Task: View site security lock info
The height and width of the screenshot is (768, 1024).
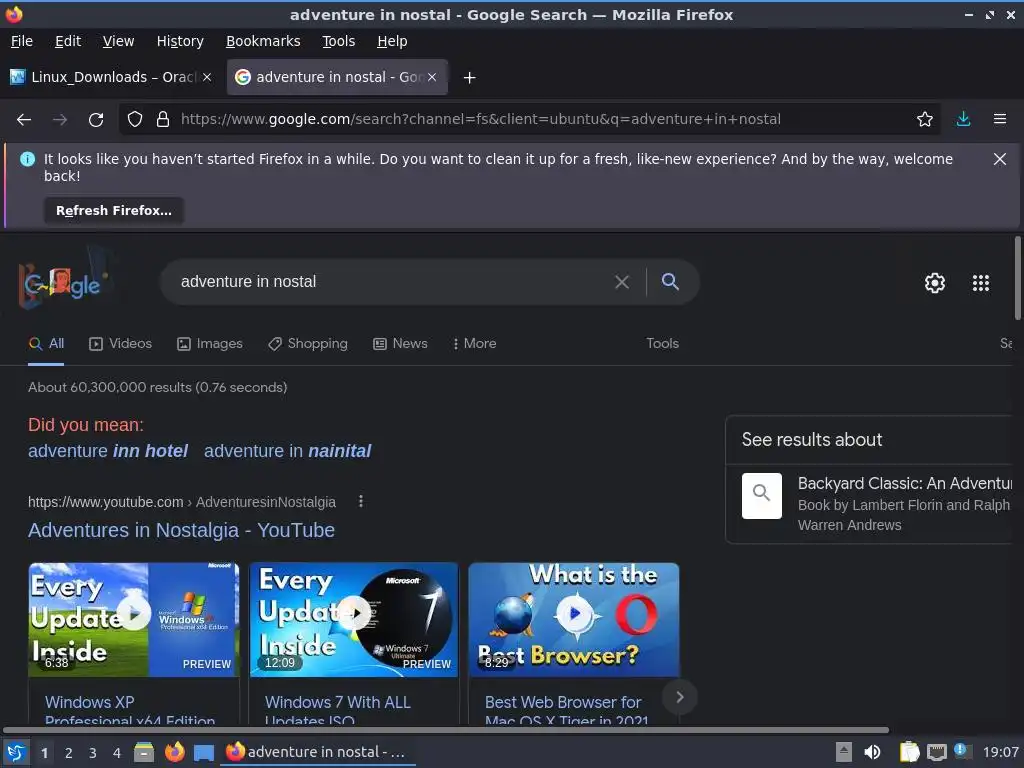Action: tap(163, 119)
